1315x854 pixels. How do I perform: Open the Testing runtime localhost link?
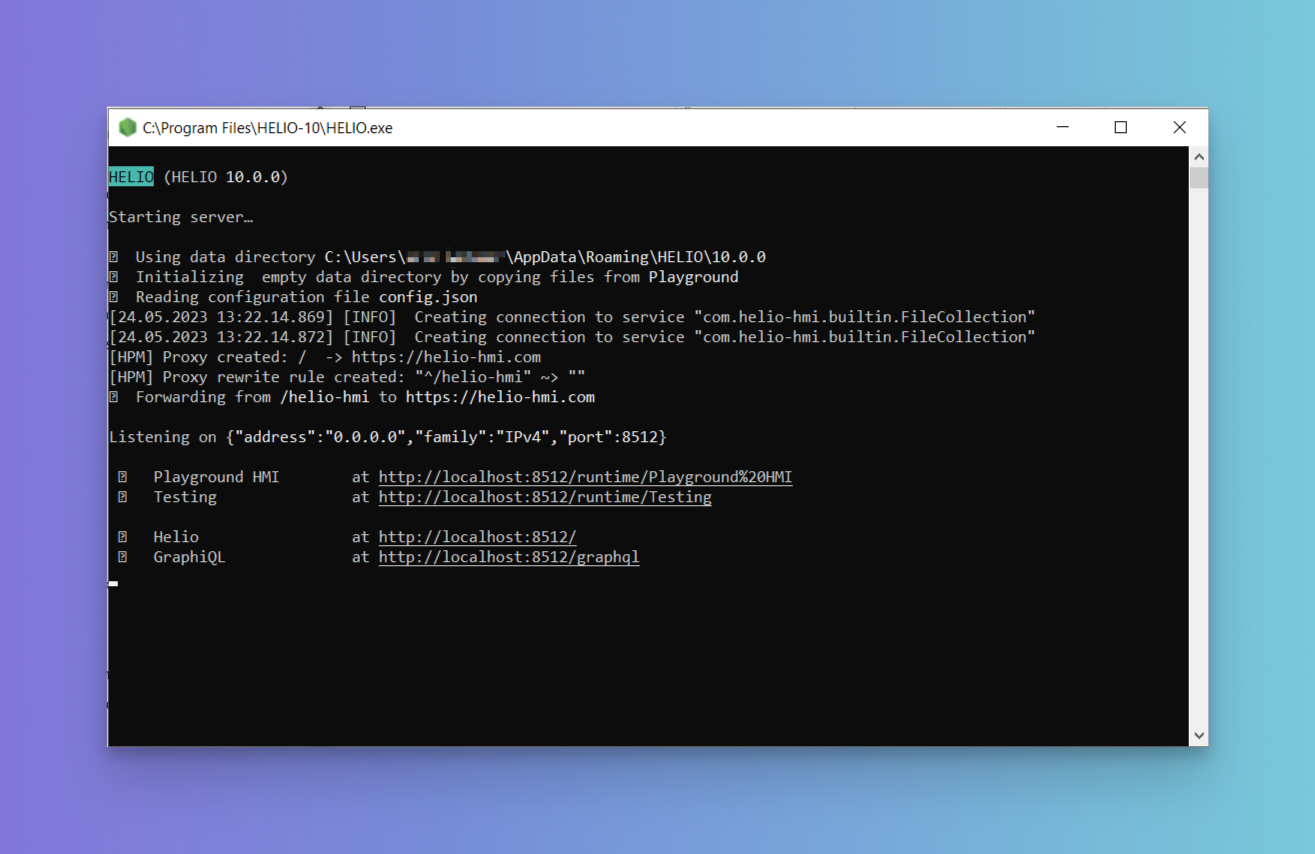point(545,497)
